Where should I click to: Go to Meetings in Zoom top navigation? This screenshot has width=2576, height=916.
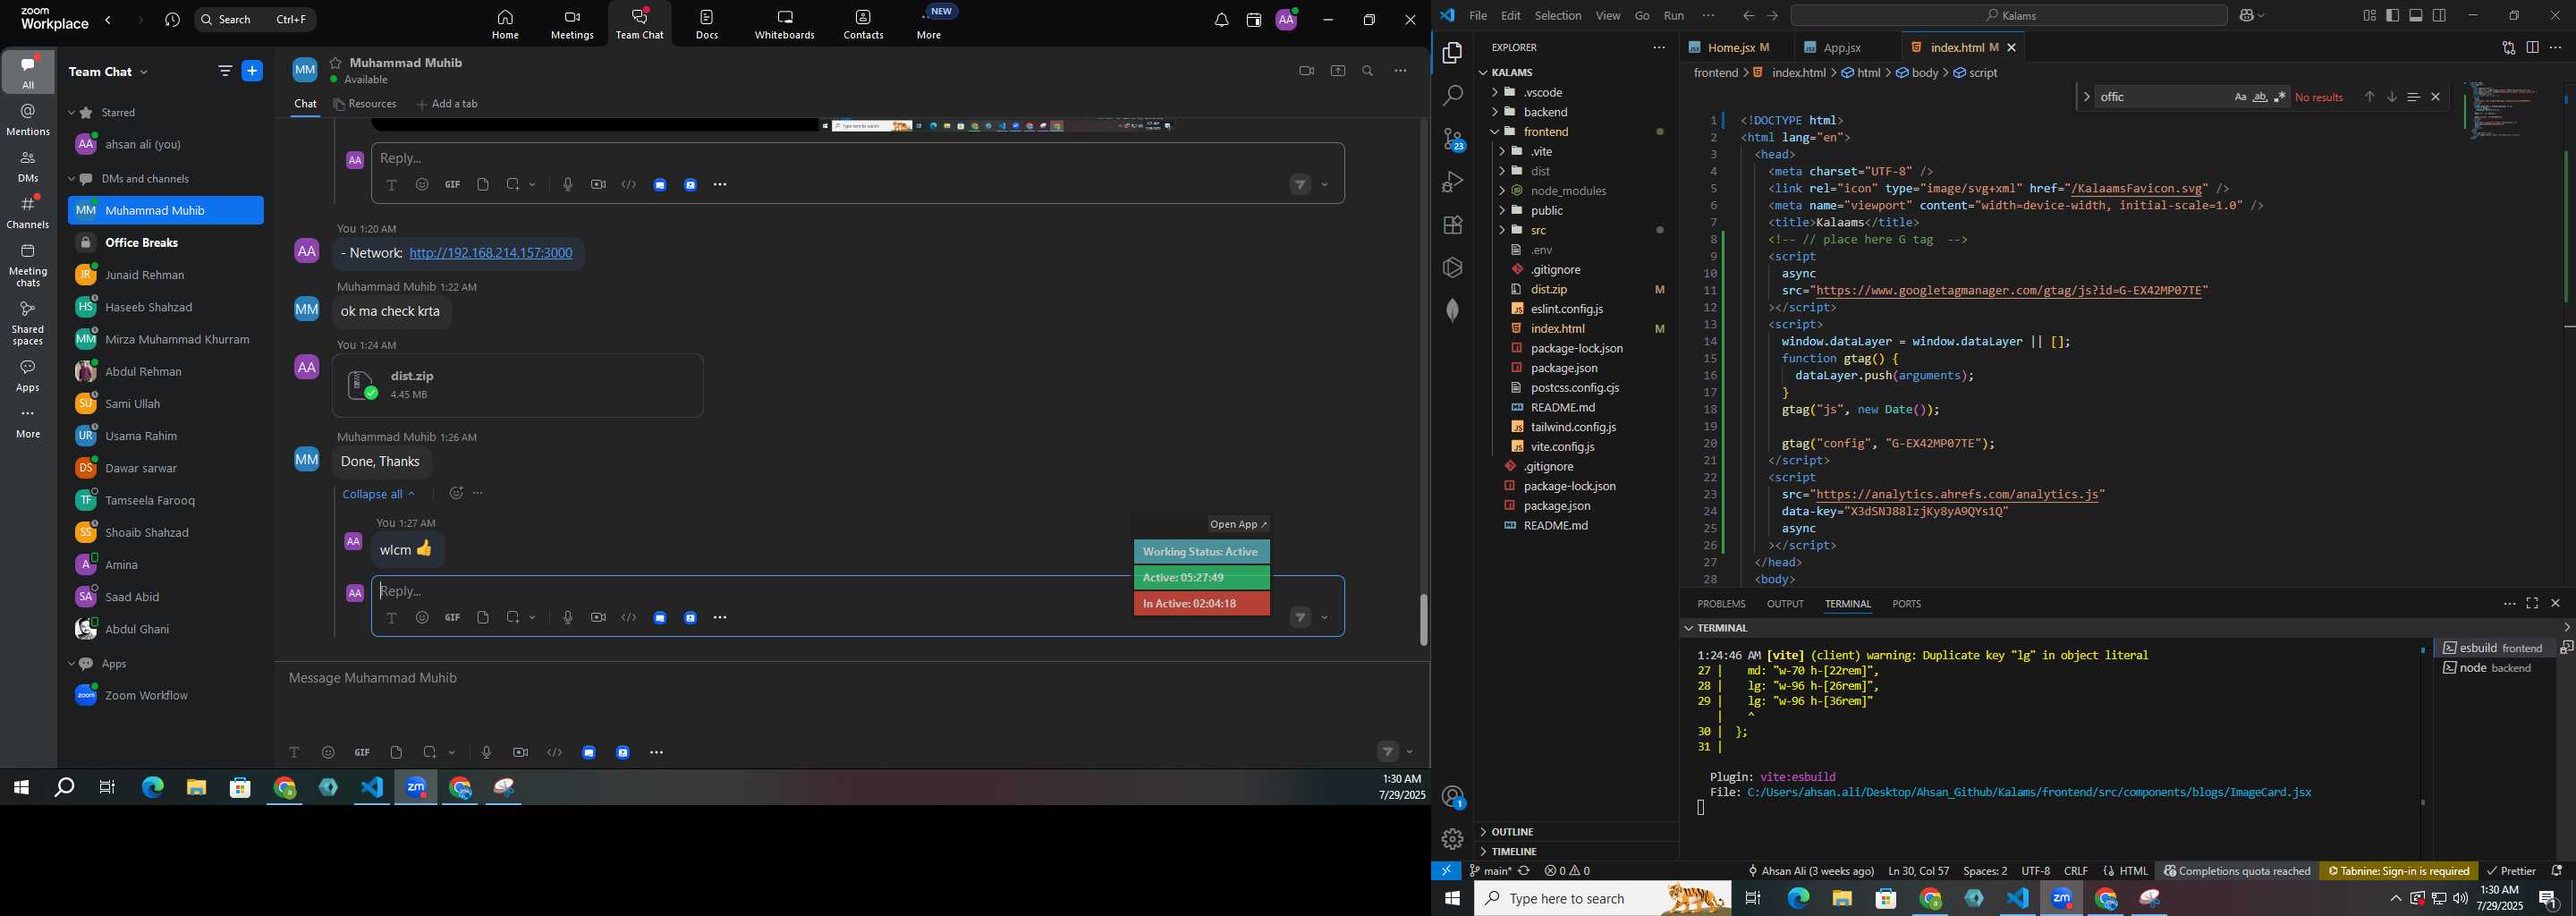pyautogui.click(x=572, y=25)
